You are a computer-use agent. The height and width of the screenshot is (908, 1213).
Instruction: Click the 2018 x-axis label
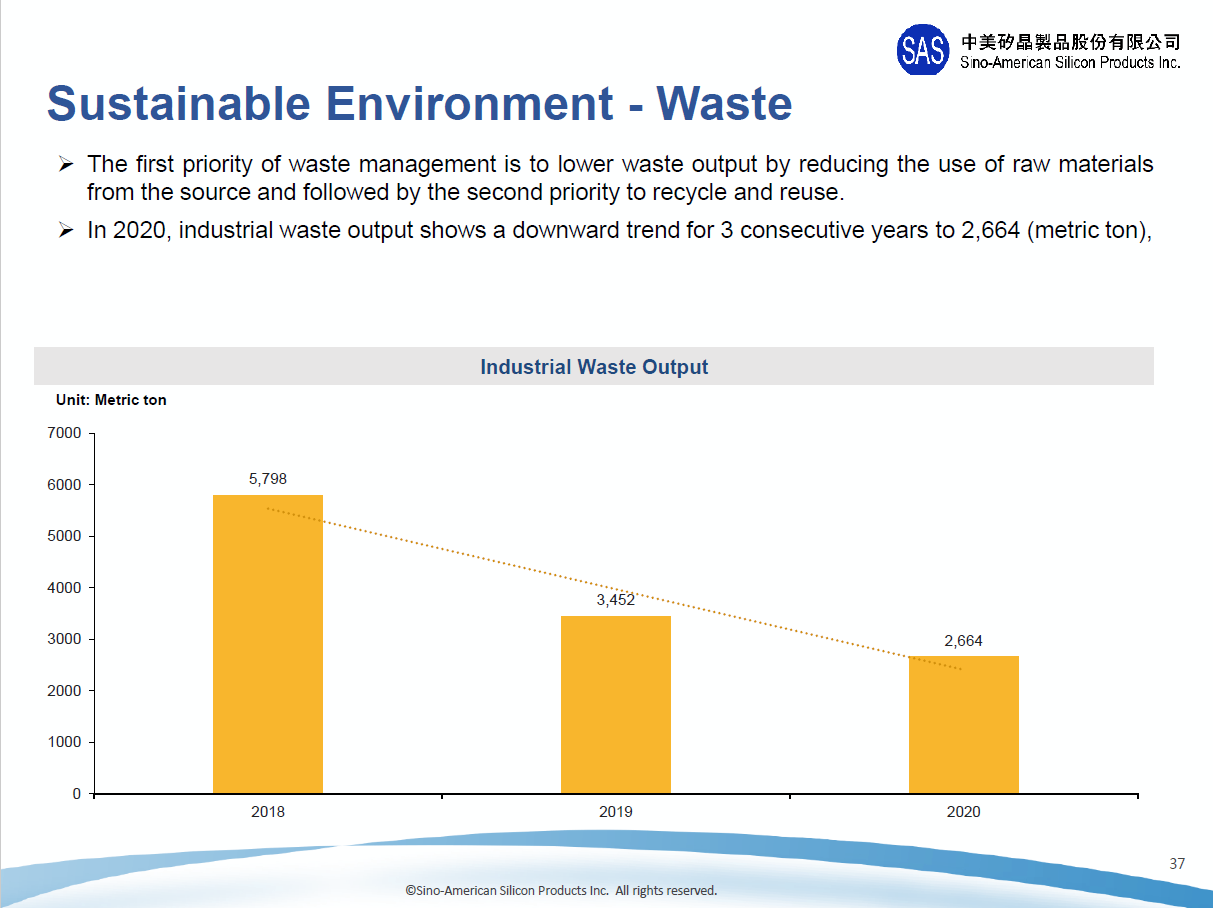pyautogui.click(x=268, y=812)
